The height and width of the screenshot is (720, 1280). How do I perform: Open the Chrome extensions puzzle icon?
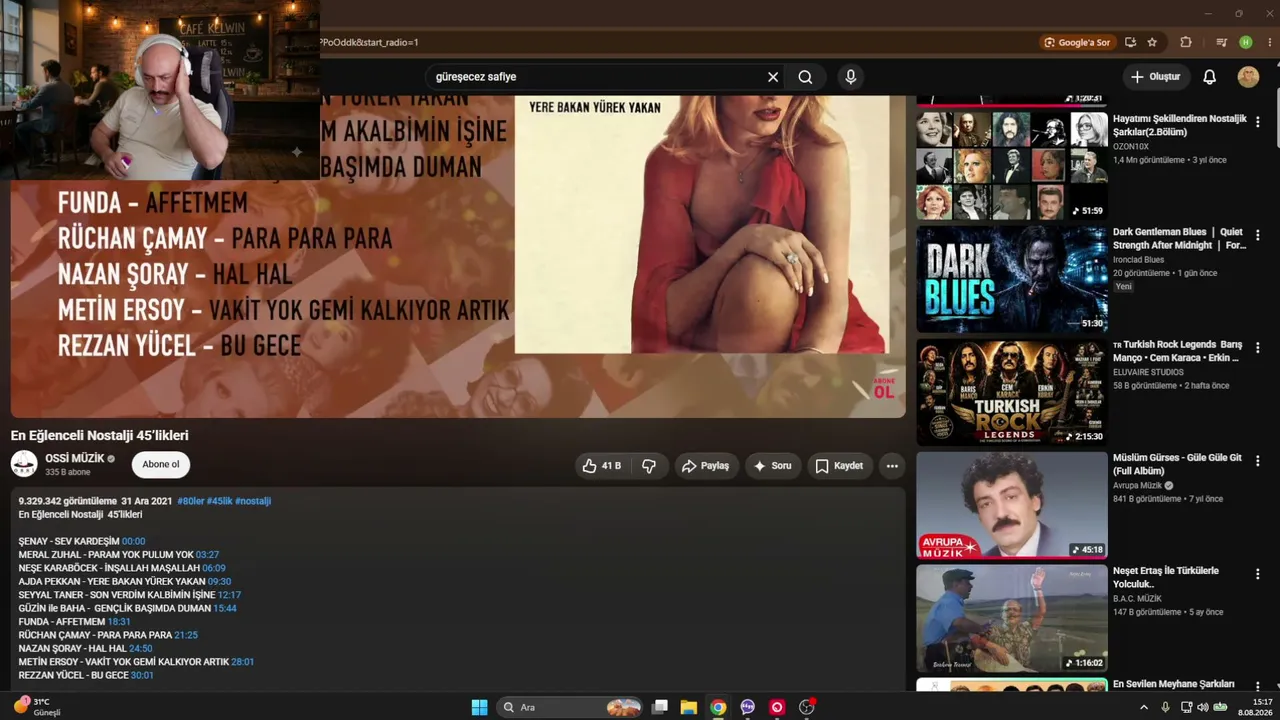1186,43
